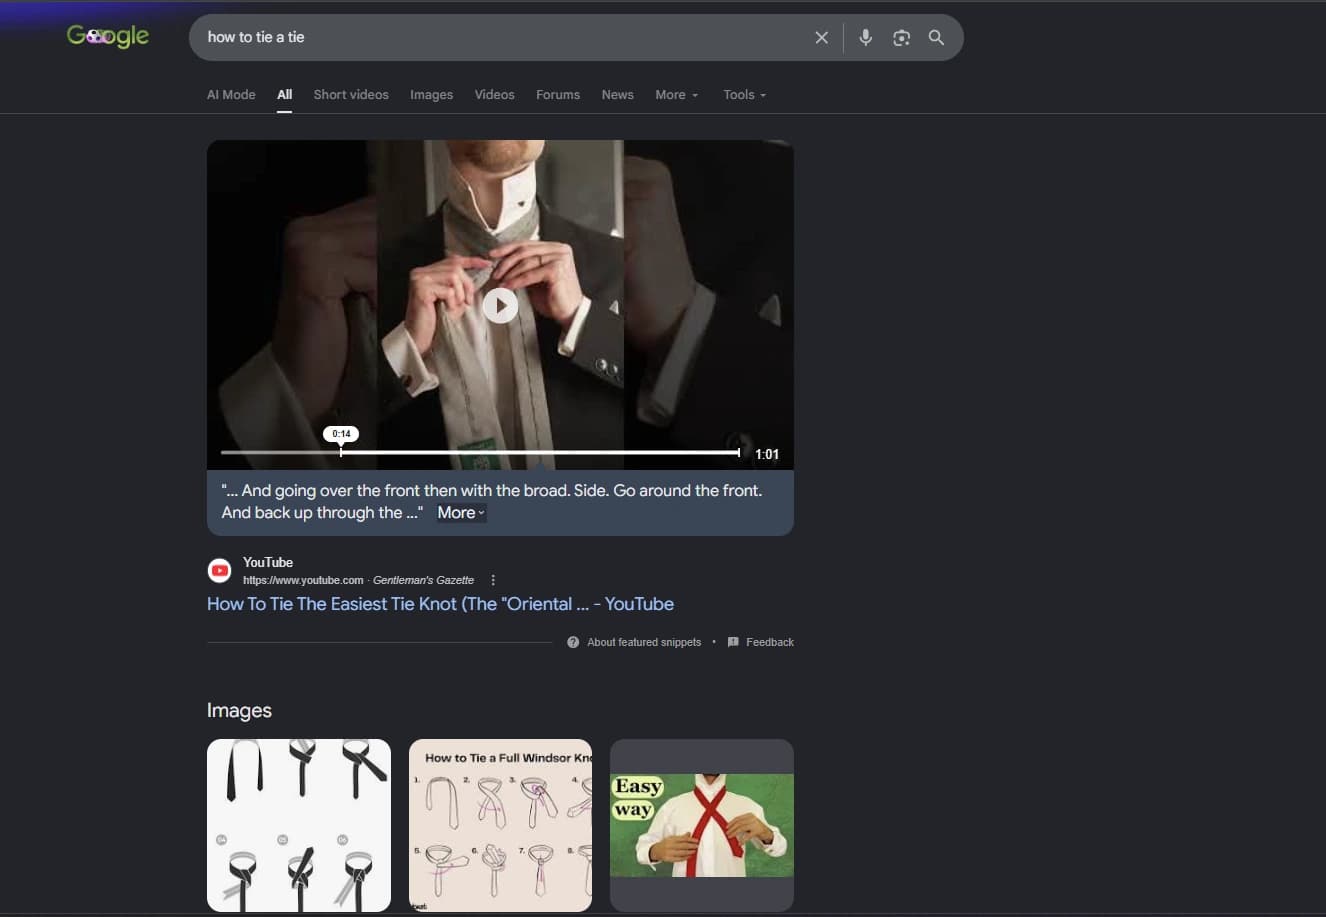Click the YouTube source name text
Image resolution: width=1326 pixels, height=917 pixels.
(268, 562)
